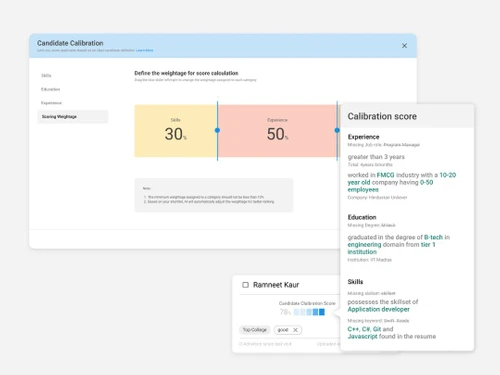
Task: Click the B-tech degree keyword
Action: click(x=433, y=237)
